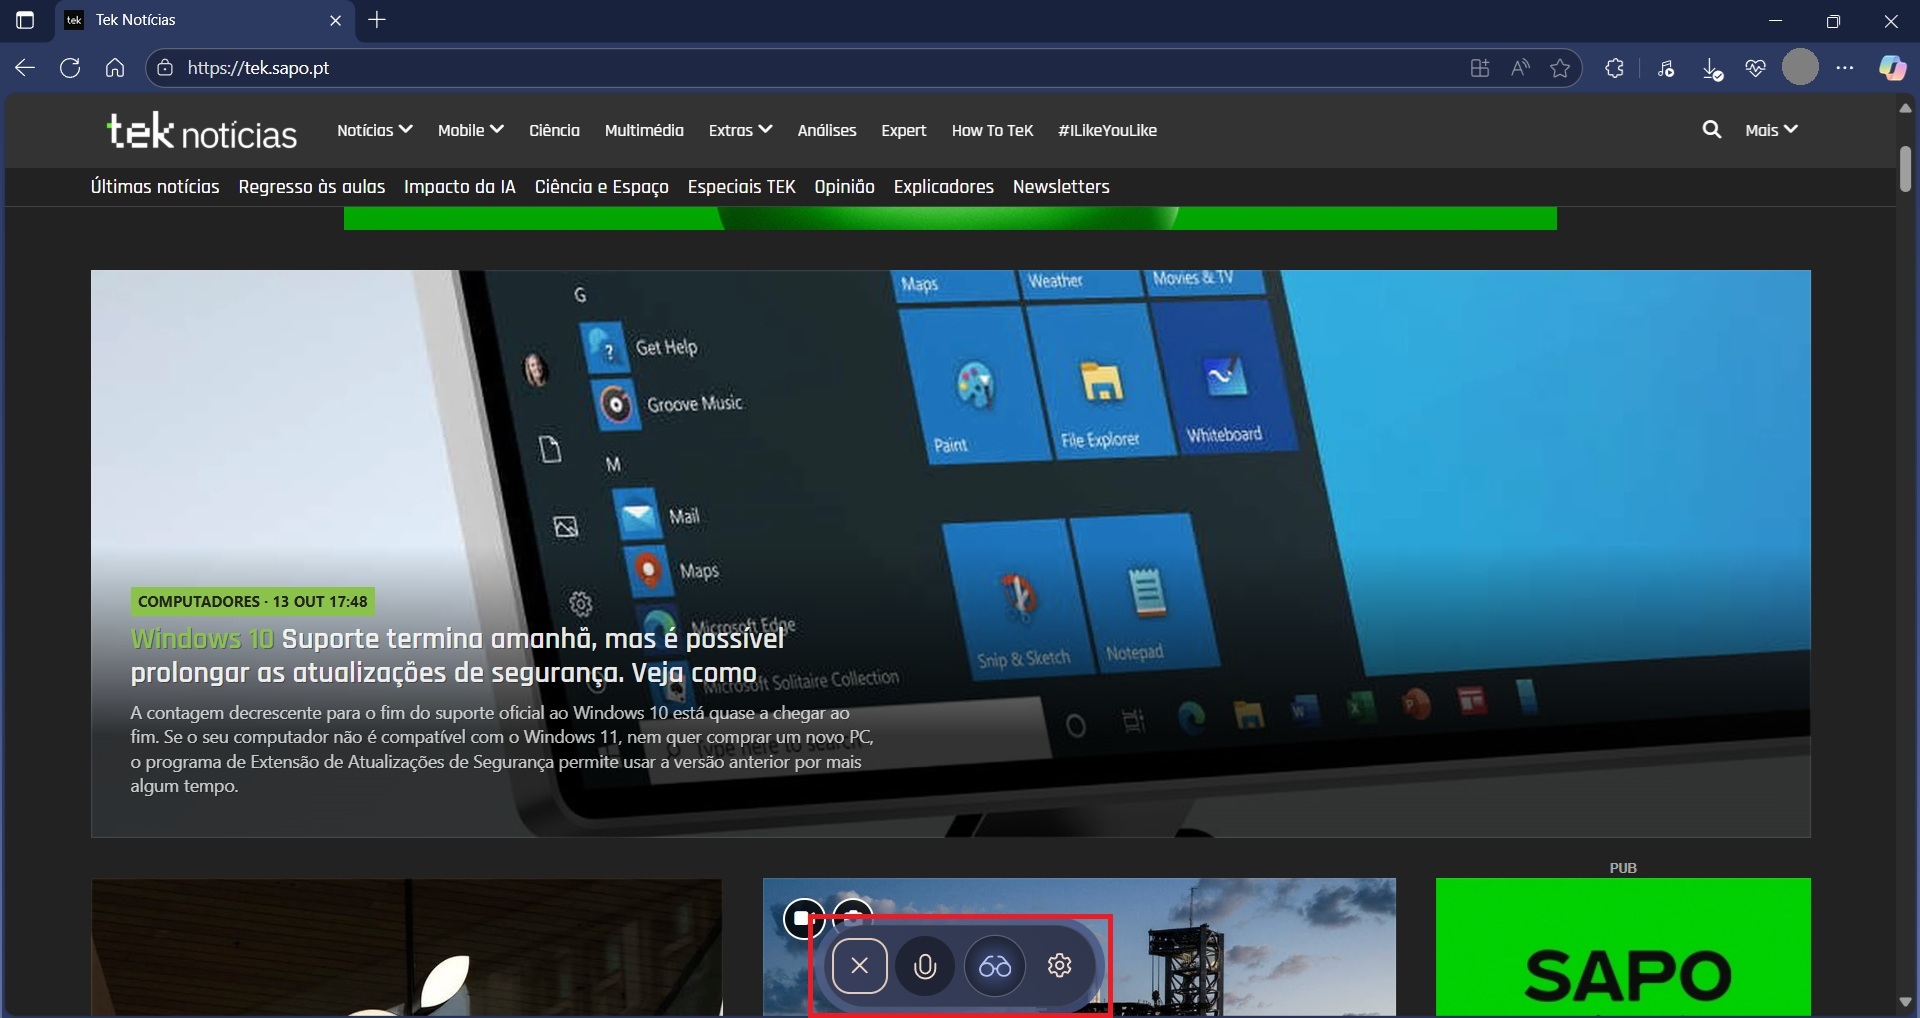1920x1018 pixels.
Task: Open the site search magnifier
Action: (1711, 130)
